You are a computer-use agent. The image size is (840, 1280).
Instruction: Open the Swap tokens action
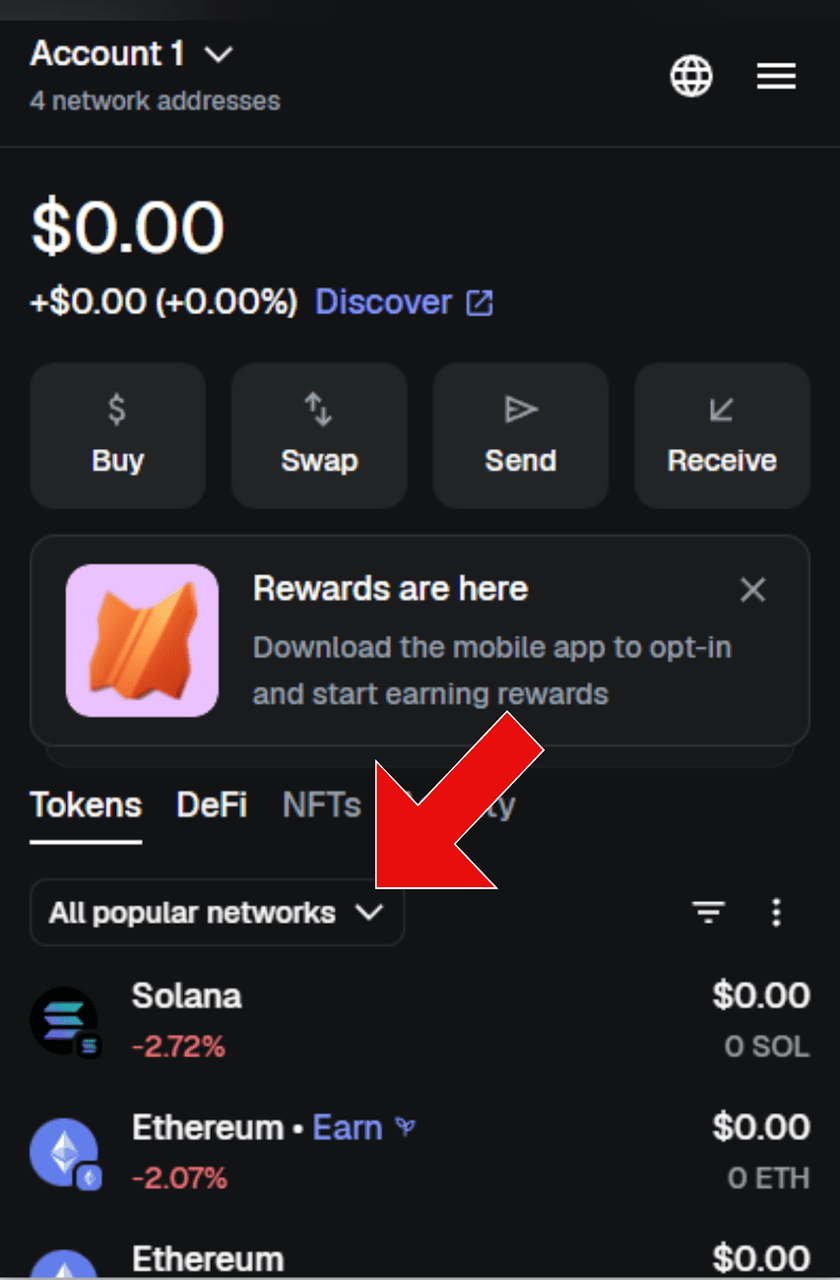click(x=319, y=435)
